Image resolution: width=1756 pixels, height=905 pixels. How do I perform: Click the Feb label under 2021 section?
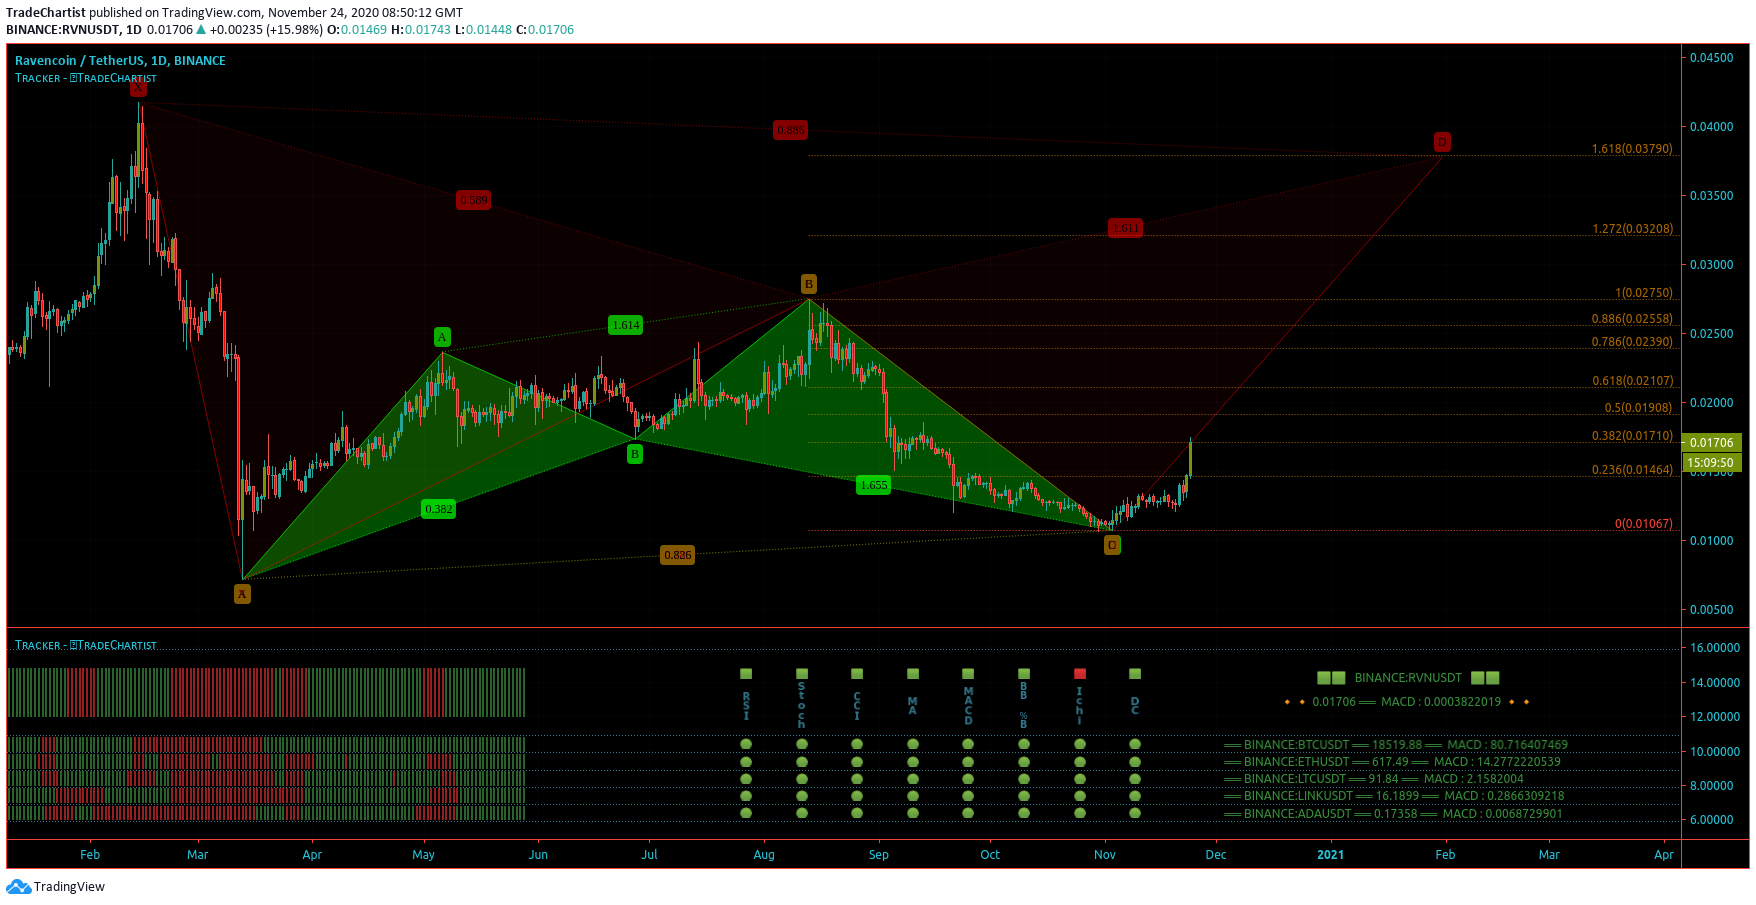coord(1445,855)
